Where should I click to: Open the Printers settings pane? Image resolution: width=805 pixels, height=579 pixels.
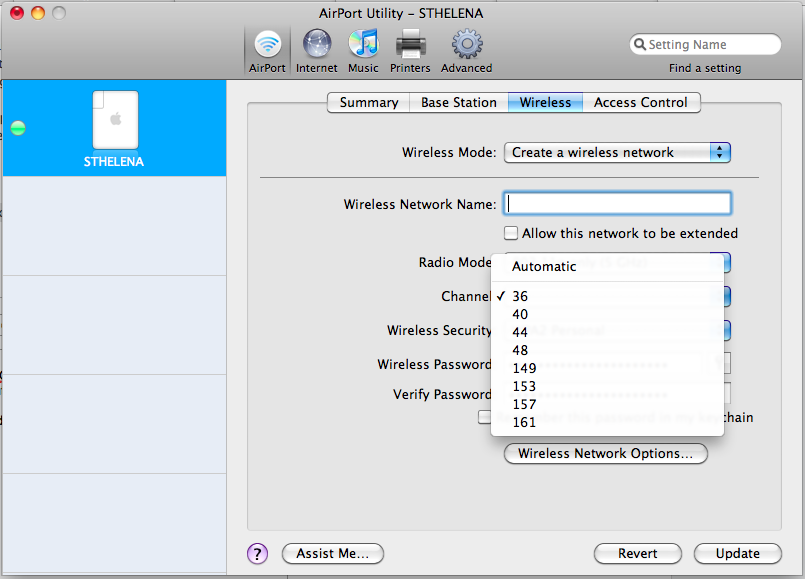tap(411, 48)
